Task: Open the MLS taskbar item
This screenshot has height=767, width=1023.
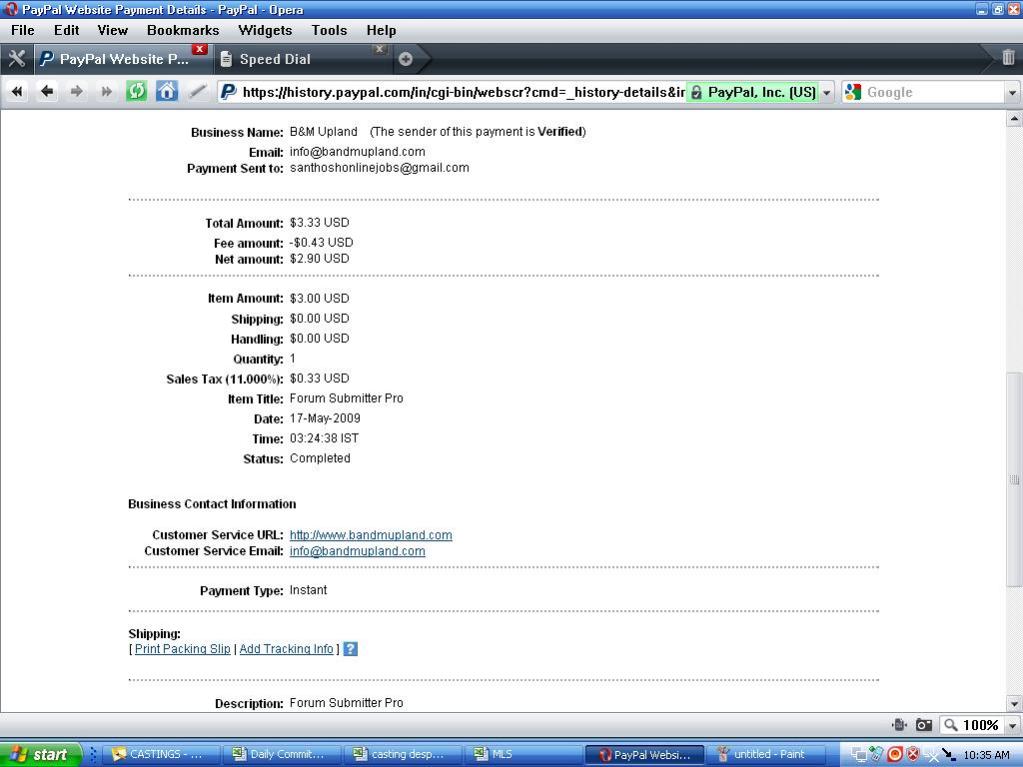Action: coord(522,755)
